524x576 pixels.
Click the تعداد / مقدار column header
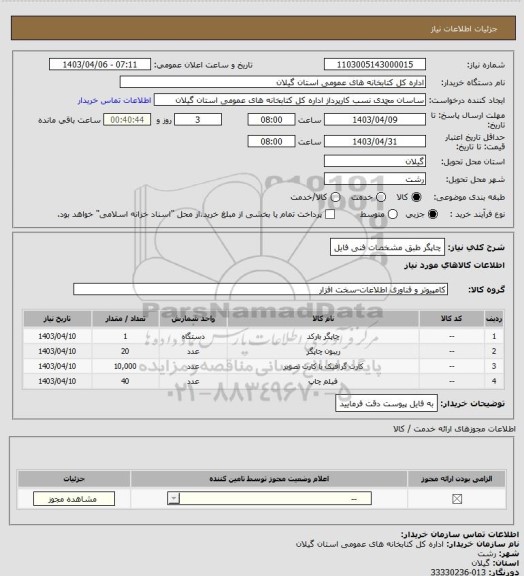tap(125, 319)
